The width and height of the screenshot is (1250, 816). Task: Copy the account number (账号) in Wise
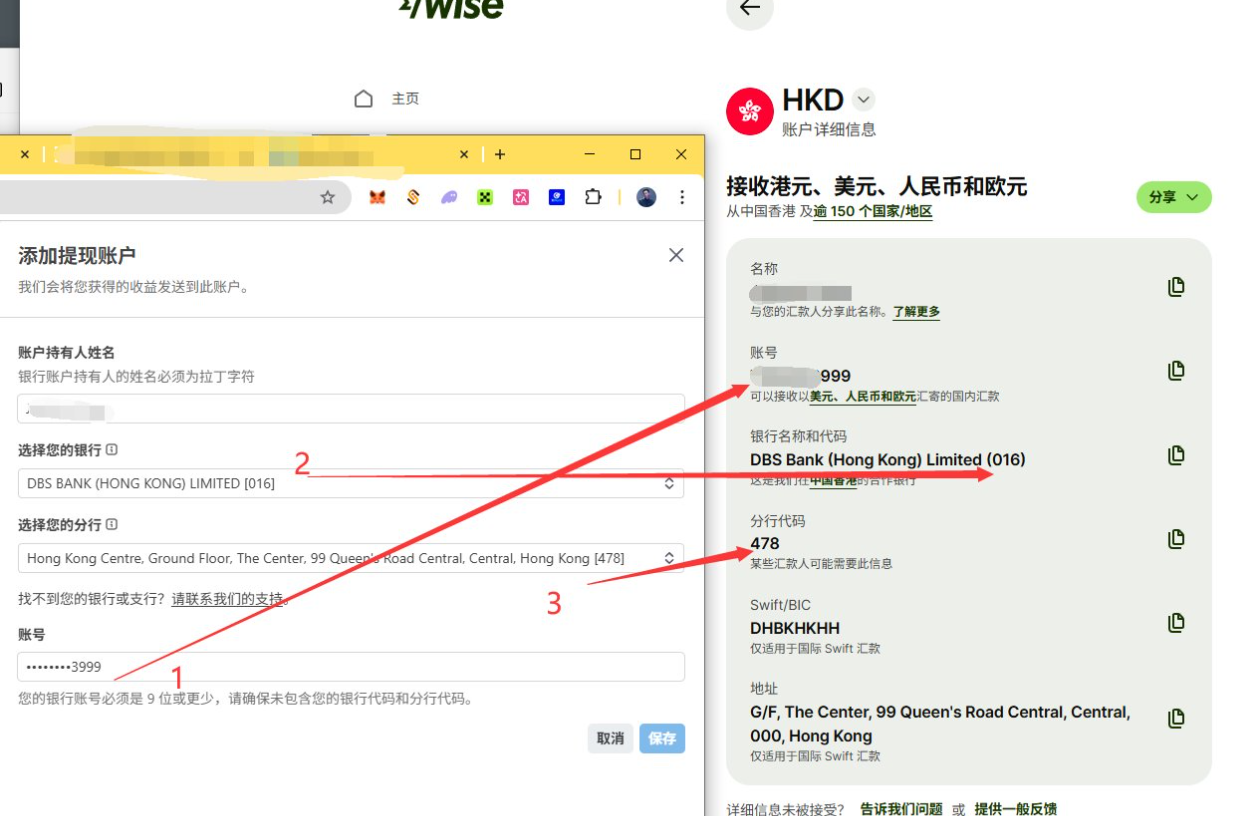pyautogui.click(x=1176, y=371)
